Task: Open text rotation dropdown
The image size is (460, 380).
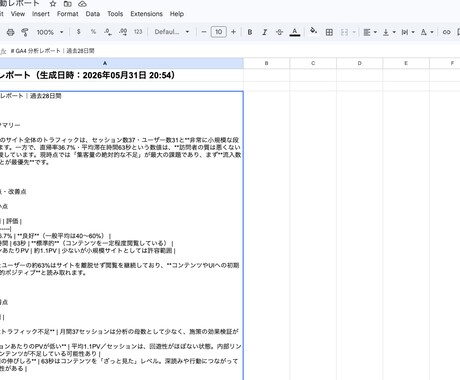Action: pyautogui.click(x=427, y=32)
